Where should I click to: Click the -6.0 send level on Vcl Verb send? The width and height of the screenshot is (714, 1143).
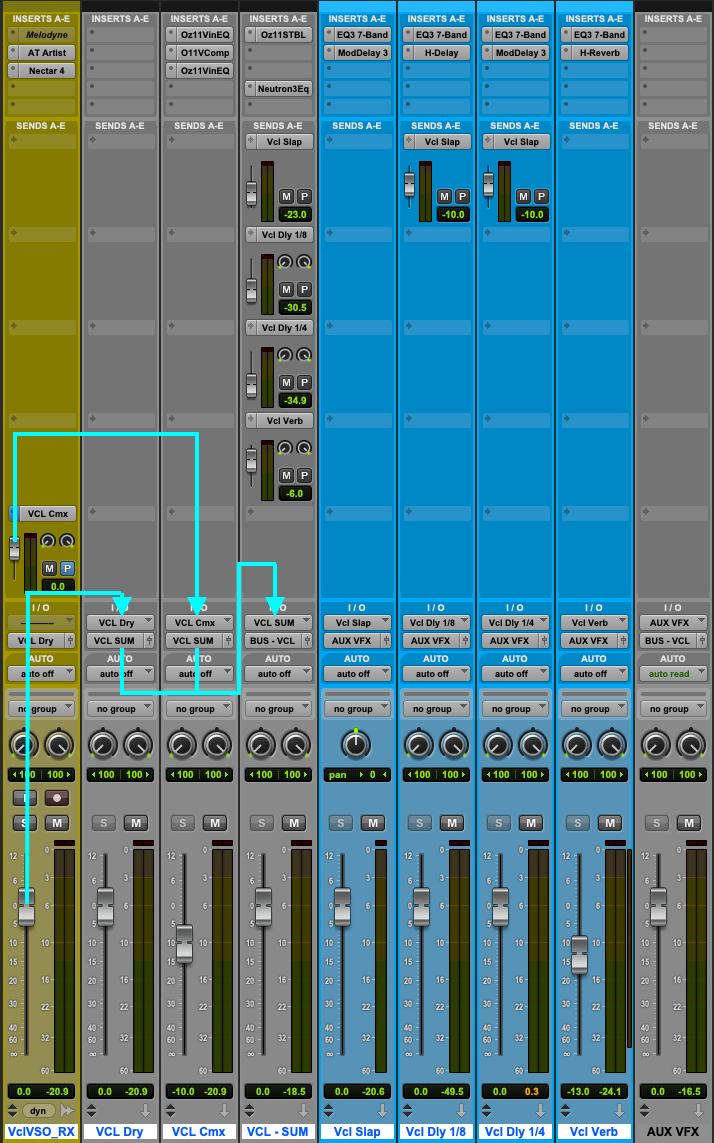[x=295, y=494]
